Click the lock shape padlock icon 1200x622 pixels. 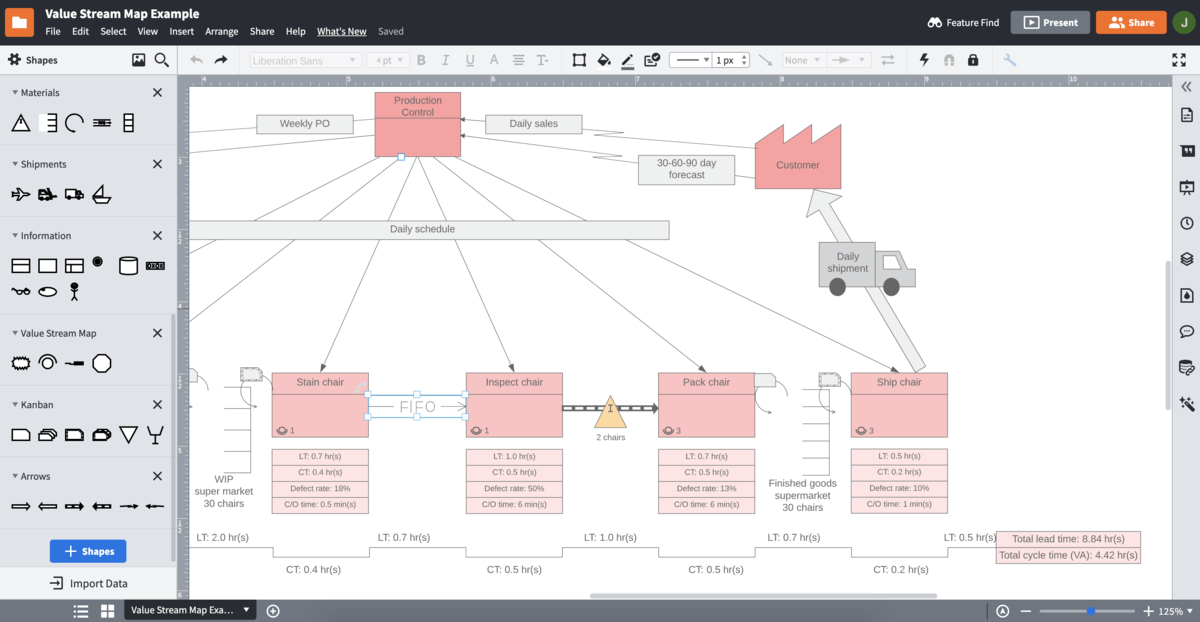click(x=973, y=60)
